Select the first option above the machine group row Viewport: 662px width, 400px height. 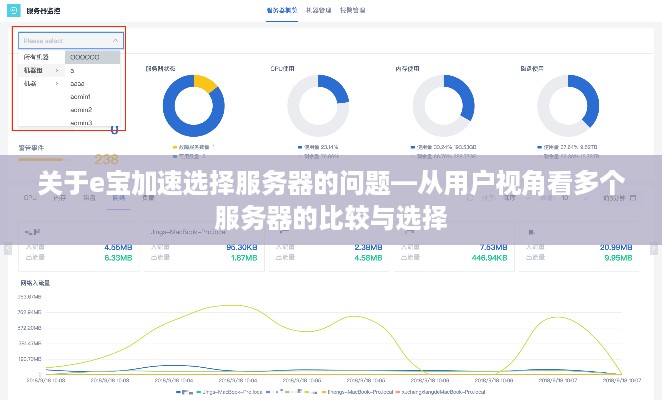pyautogui.click(x=36, y=57)
